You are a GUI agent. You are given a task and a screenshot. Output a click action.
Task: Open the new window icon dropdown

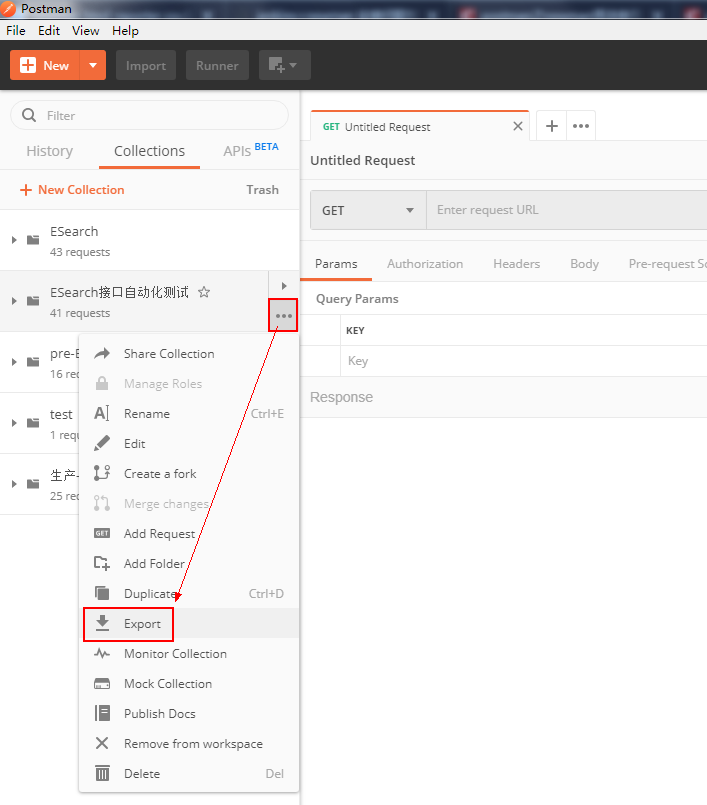[x=284, y=65]
